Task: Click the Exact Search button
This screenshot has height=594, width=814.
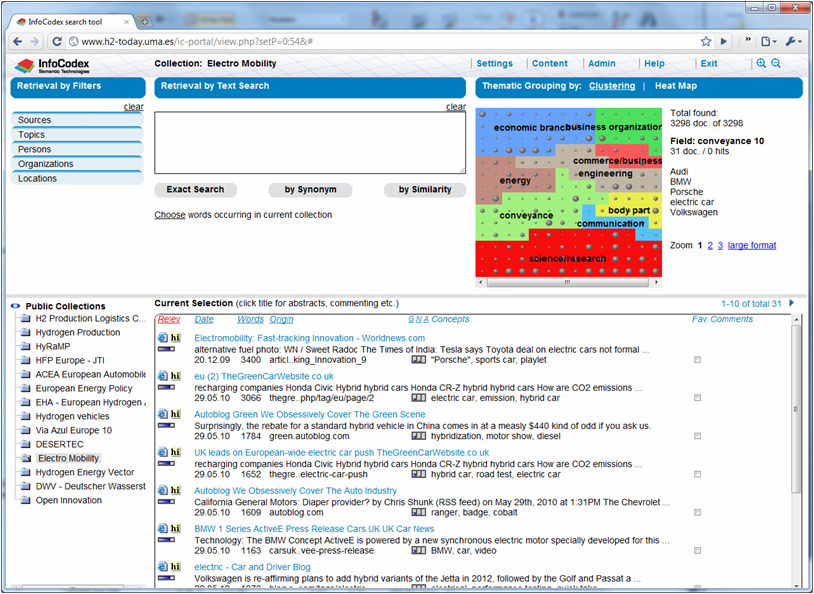Action: click(x=195, y=190)
